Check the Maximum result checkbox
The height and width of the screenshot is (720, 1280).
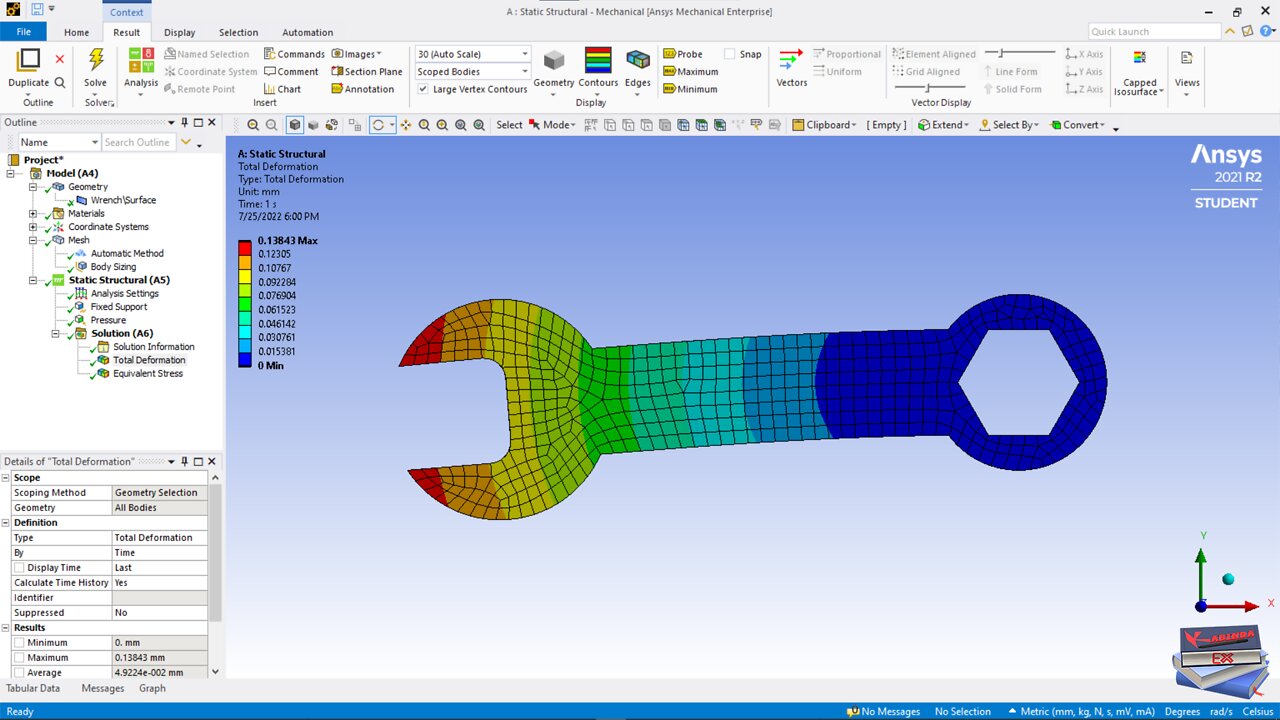(20, 658)
